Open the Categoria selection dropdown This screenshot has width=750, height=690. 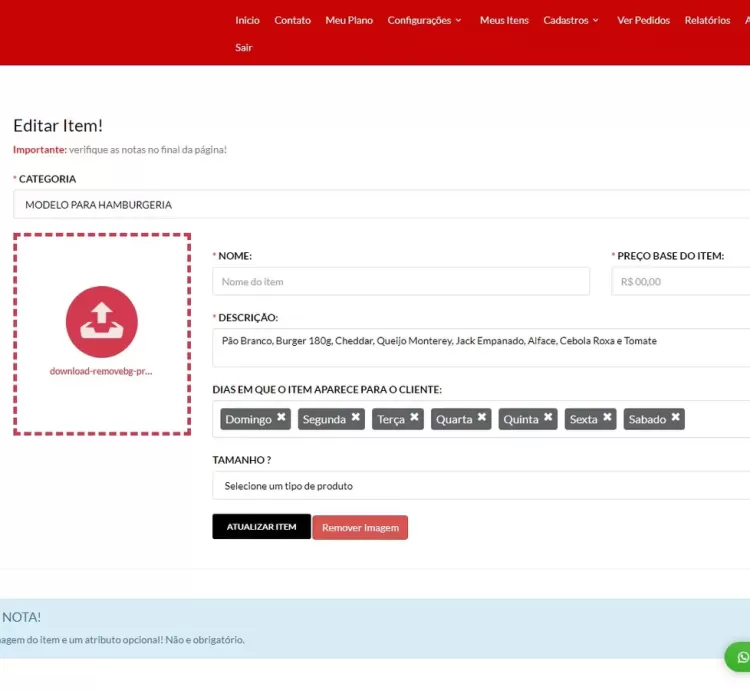380,205
